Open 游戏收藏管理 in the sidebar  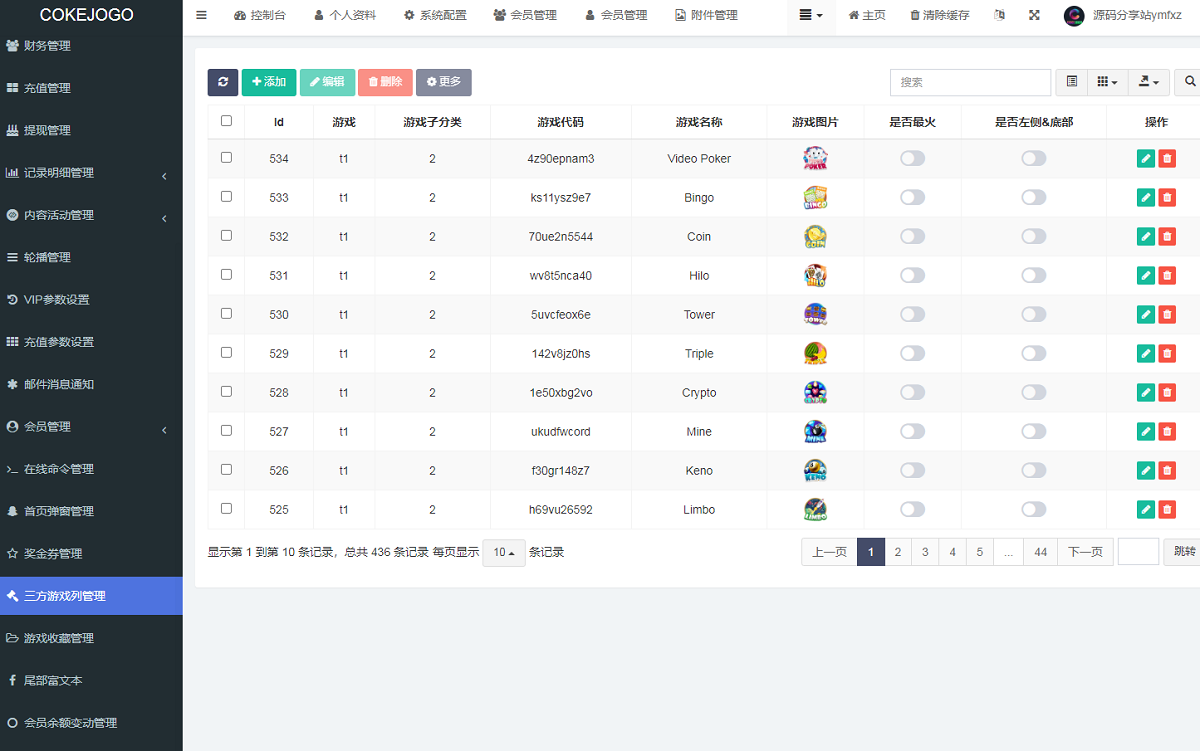tap(59, 638)
